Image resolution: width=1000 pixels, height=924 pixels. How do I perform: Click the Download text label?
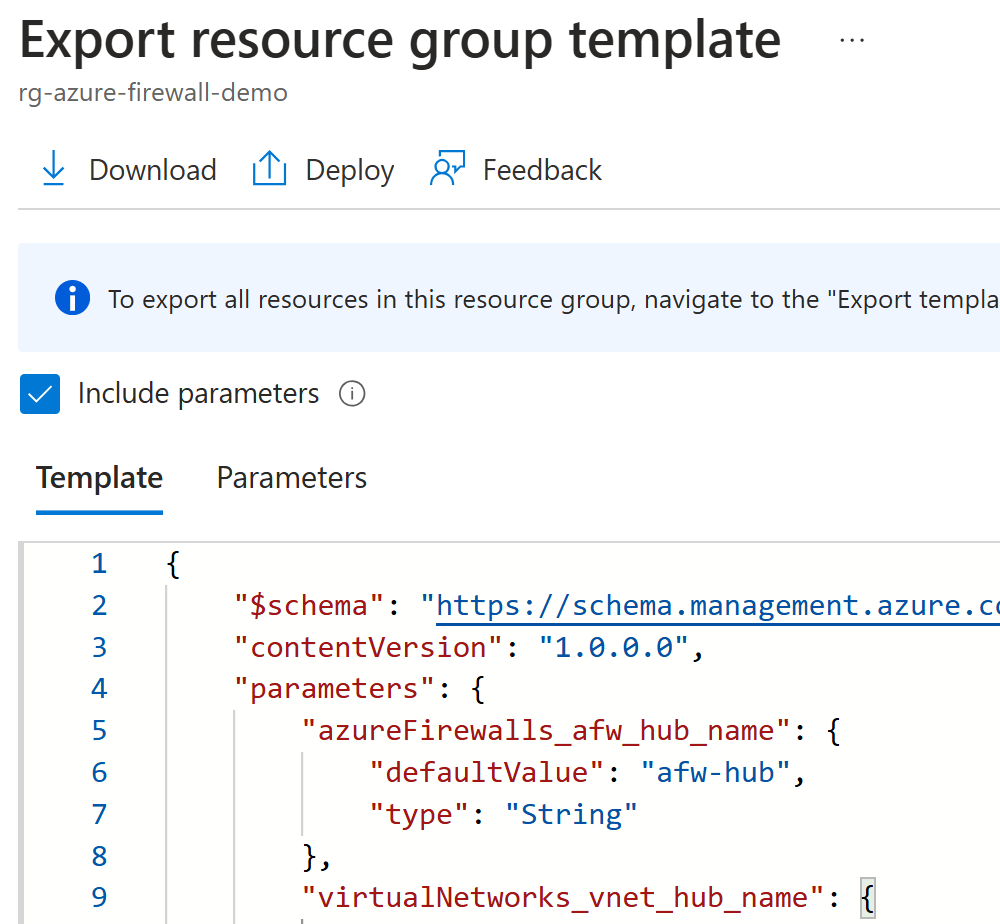(x=152, y=170)
